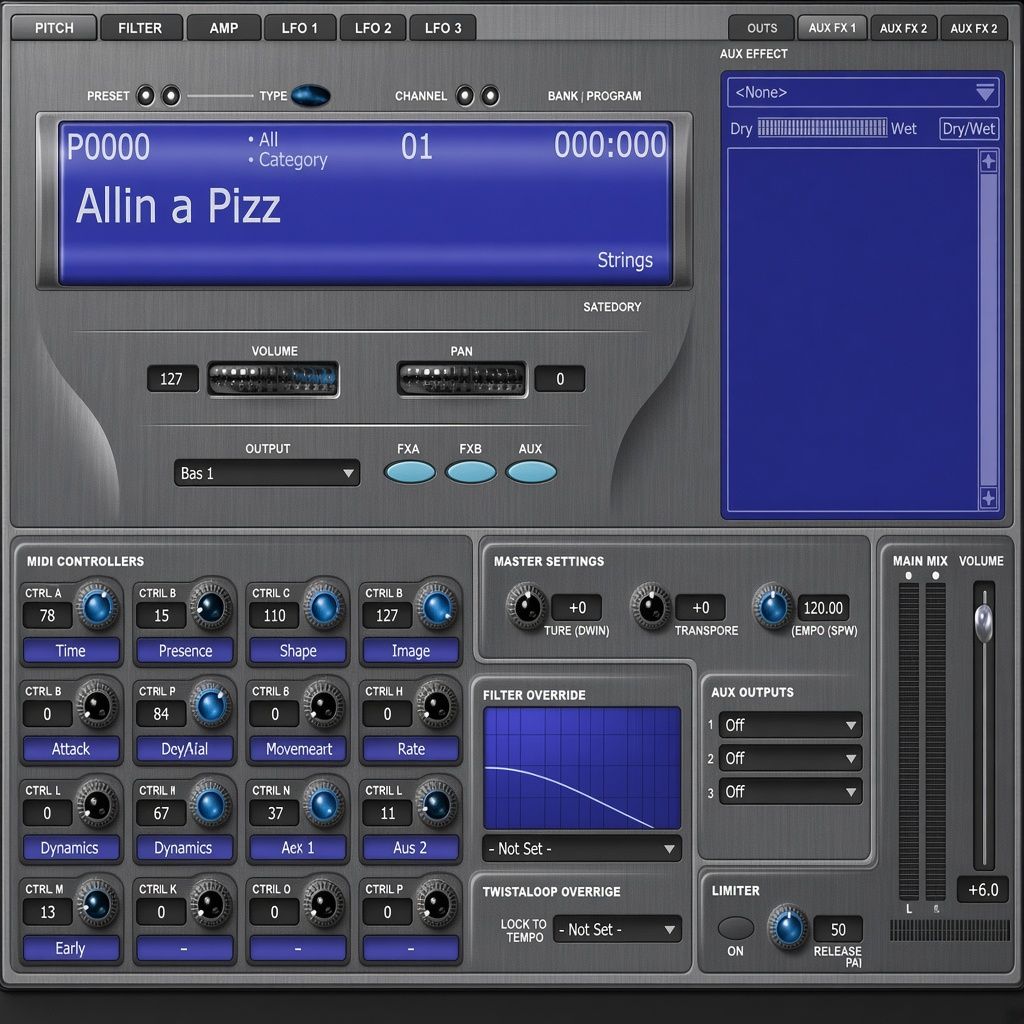The image size is (1024, 1024).
Task: Open the LFO 2 tab
Action: coord(373,28)
